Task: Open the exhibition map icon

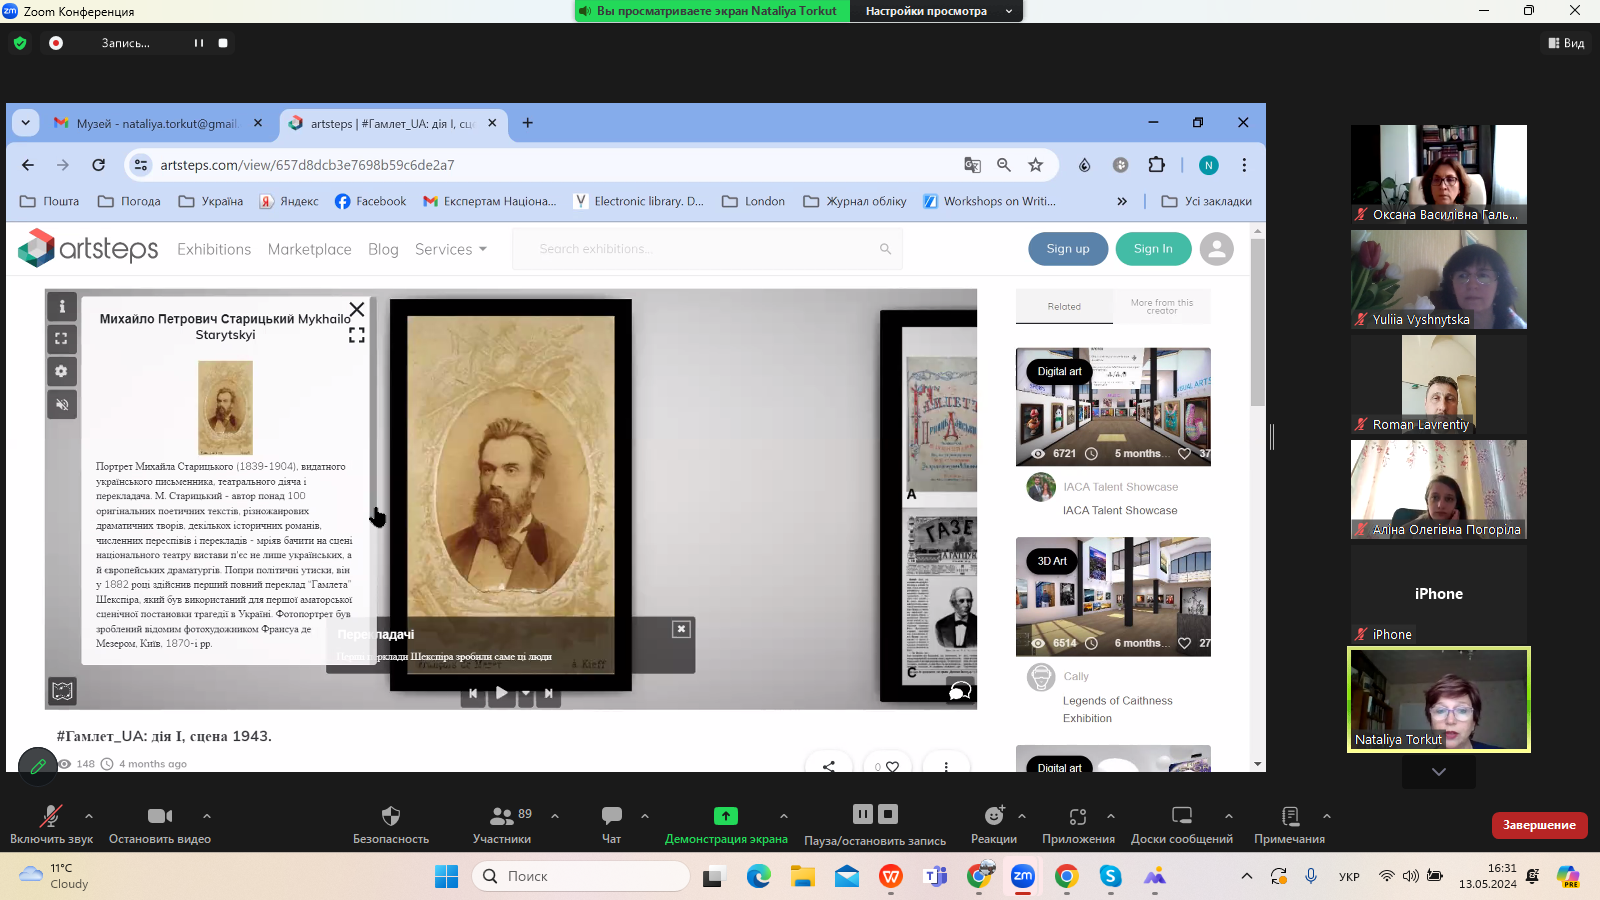Action: click(x=62, y=691)
